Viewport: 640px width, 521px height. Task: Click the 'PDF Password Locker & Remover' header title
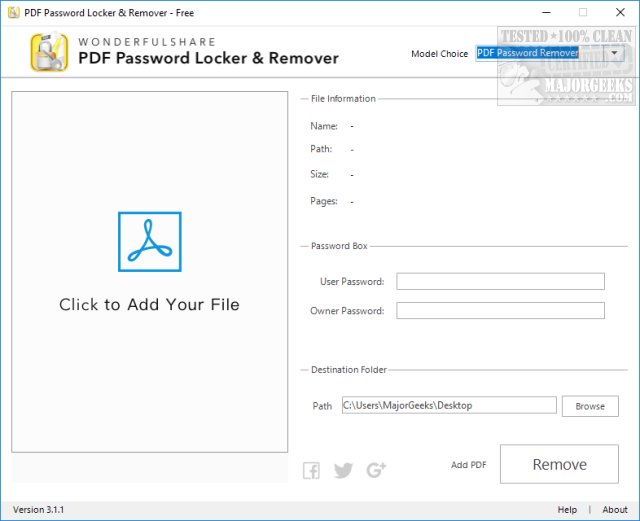(x=208, y=58)
